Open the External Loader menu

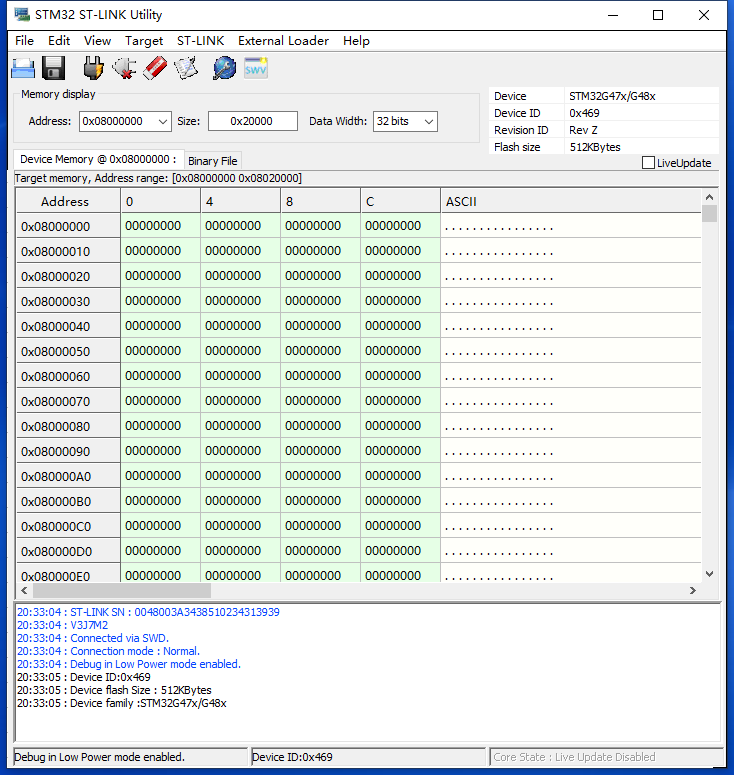point(283,41)
